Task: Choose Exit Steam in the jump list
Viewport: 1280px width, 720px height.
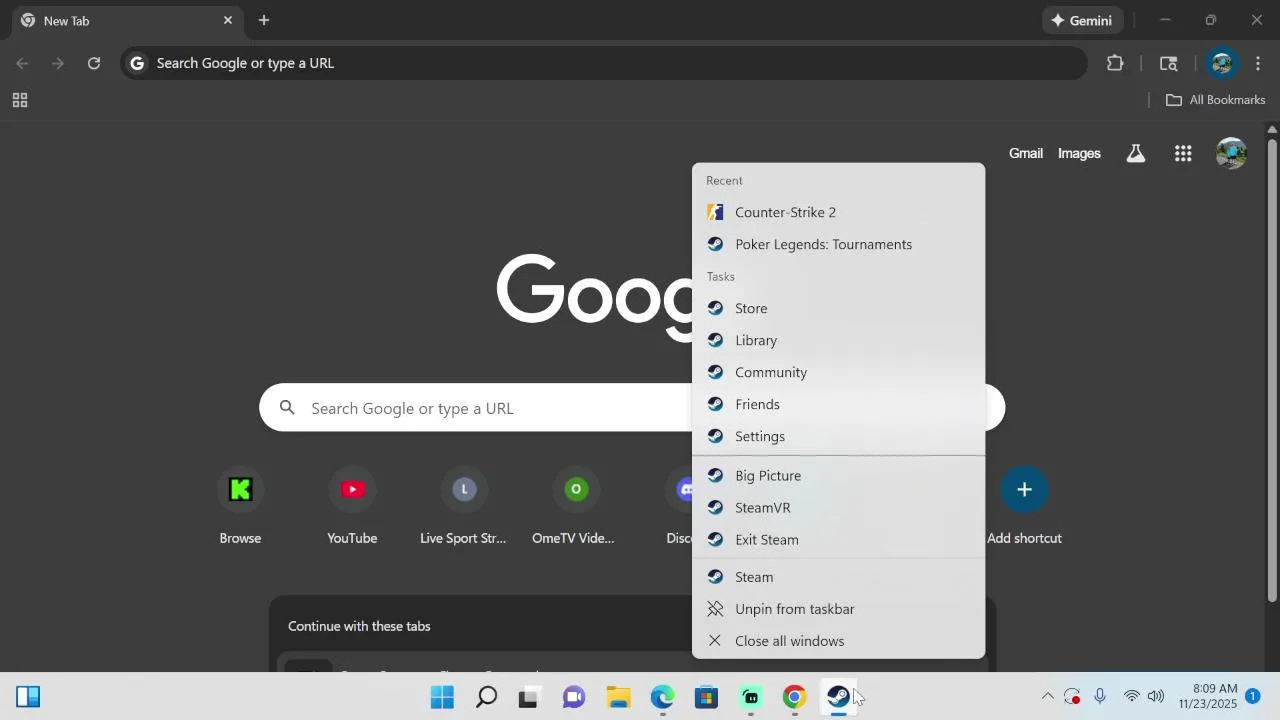Action: (838, 540)
